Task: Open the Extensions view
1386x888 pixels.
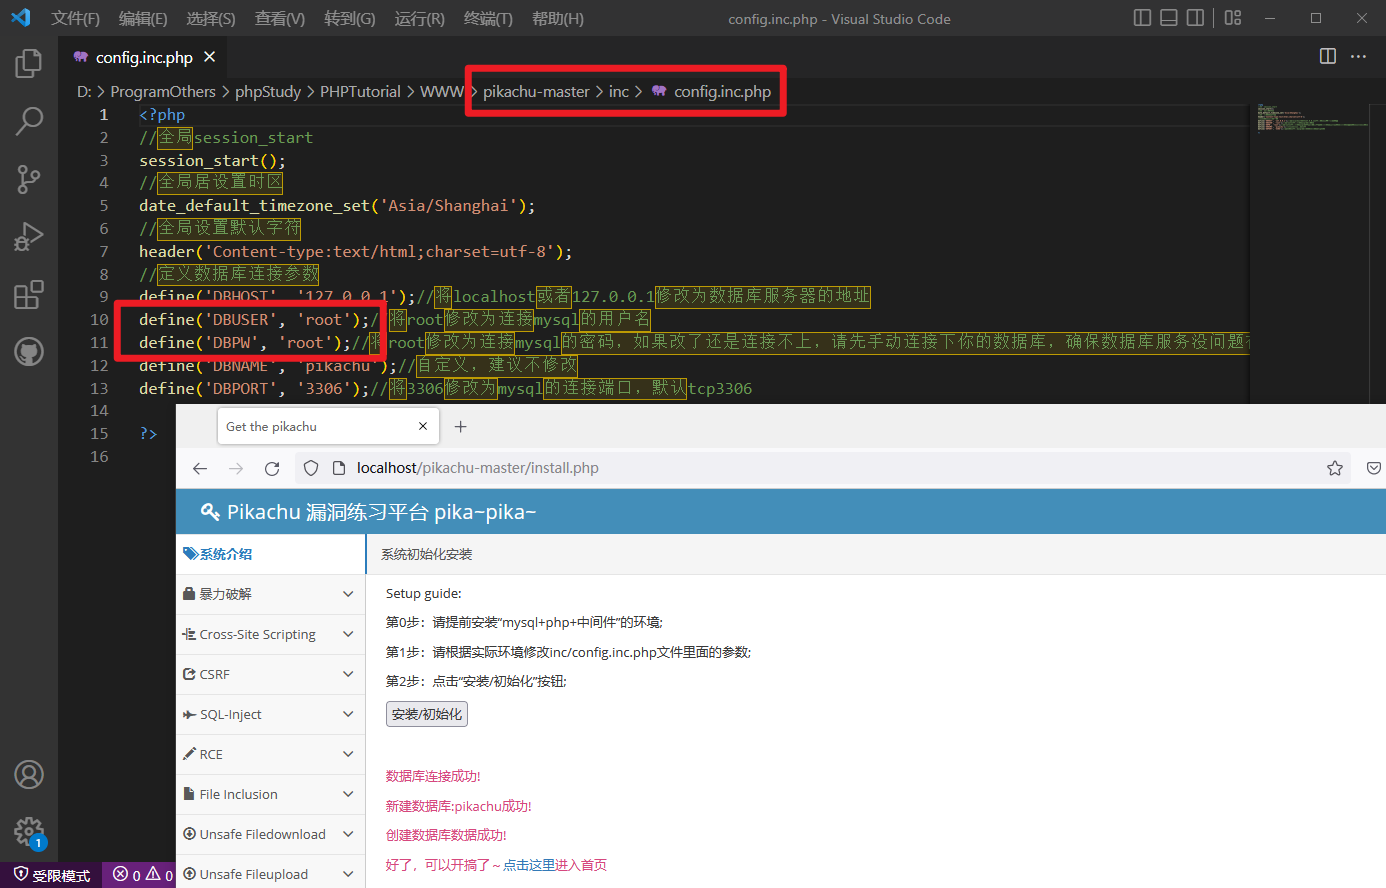Action: pyautogui.click(x=28, y=295)
